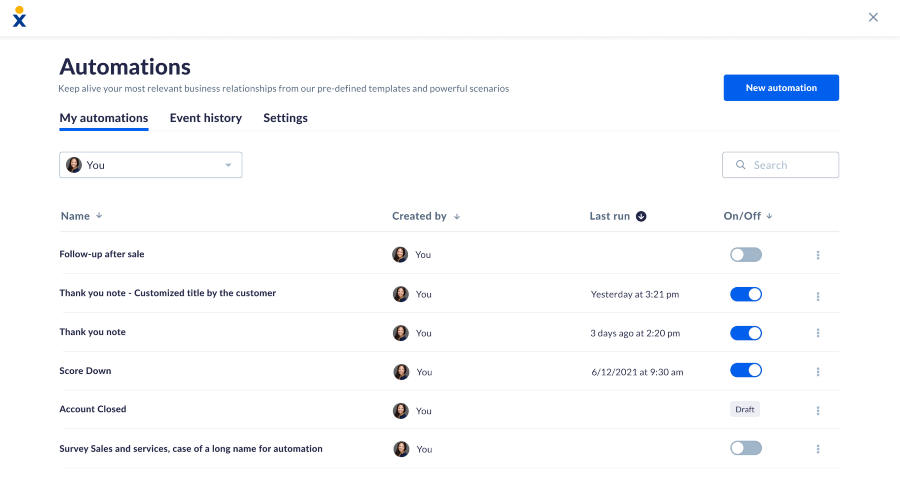Open more options for Account Closed draft
This screenshot has height=502, width=900.
[x=818, y=411]
